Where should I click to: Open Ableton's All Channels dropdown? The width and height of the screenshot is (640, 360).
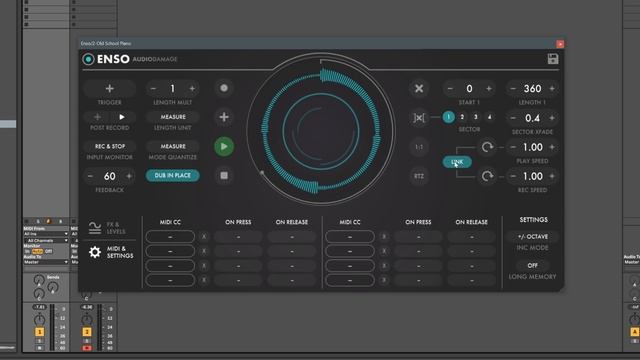pyautogui.click(x=46, y=241)
